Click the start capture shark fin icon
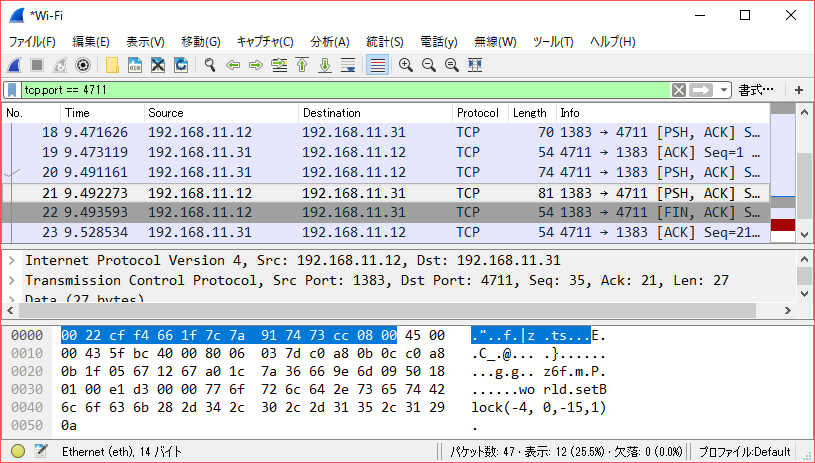The image size is (815, 463). tap(14, 65)
